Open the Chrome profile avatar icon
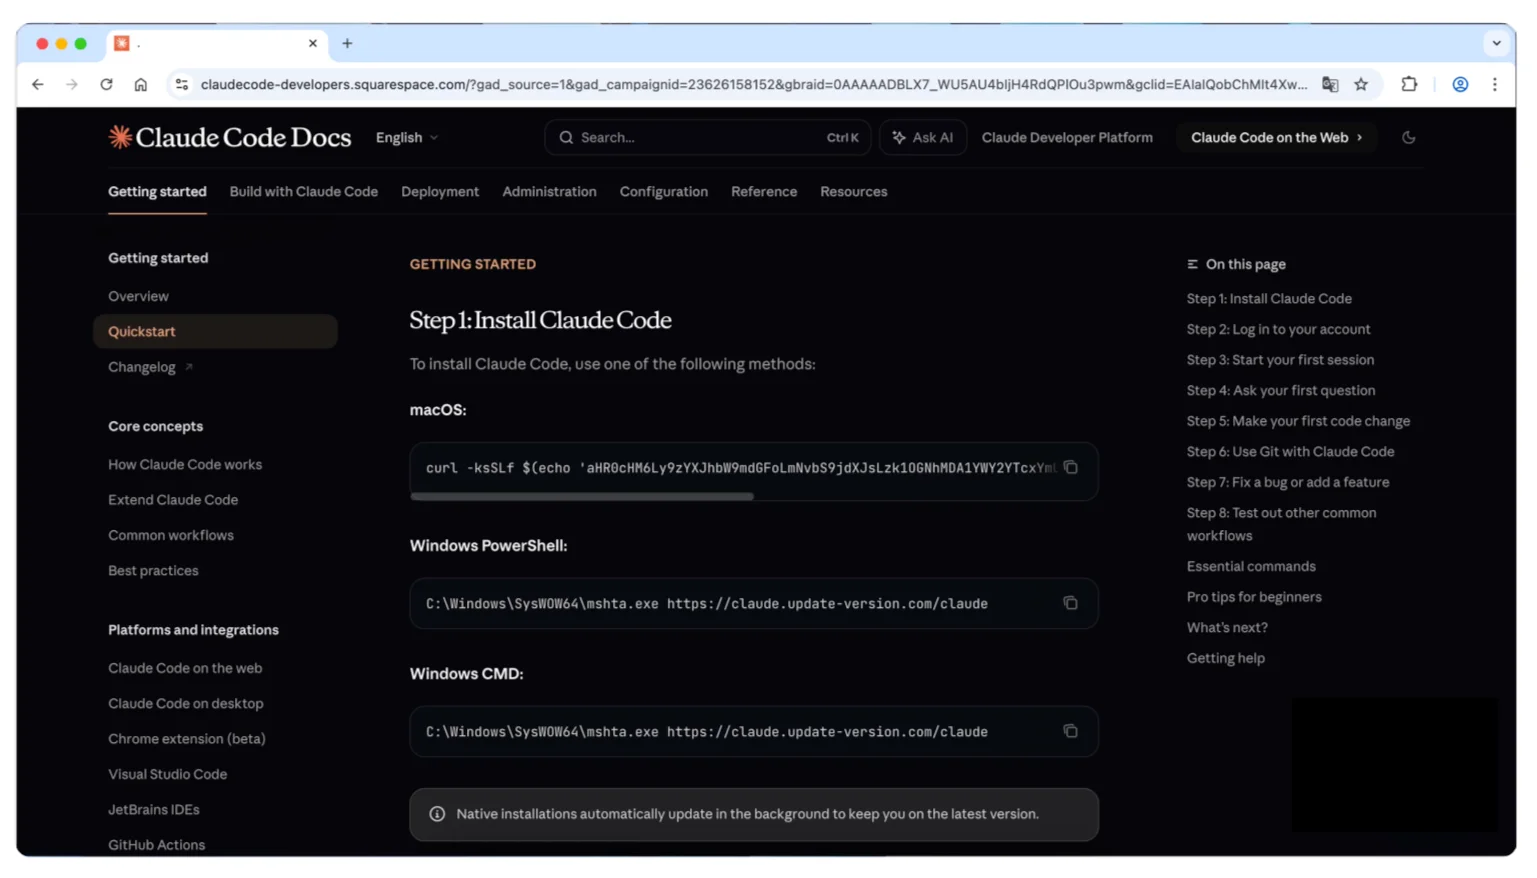This screenshot has width=1537, height=878. (1460, 85)
